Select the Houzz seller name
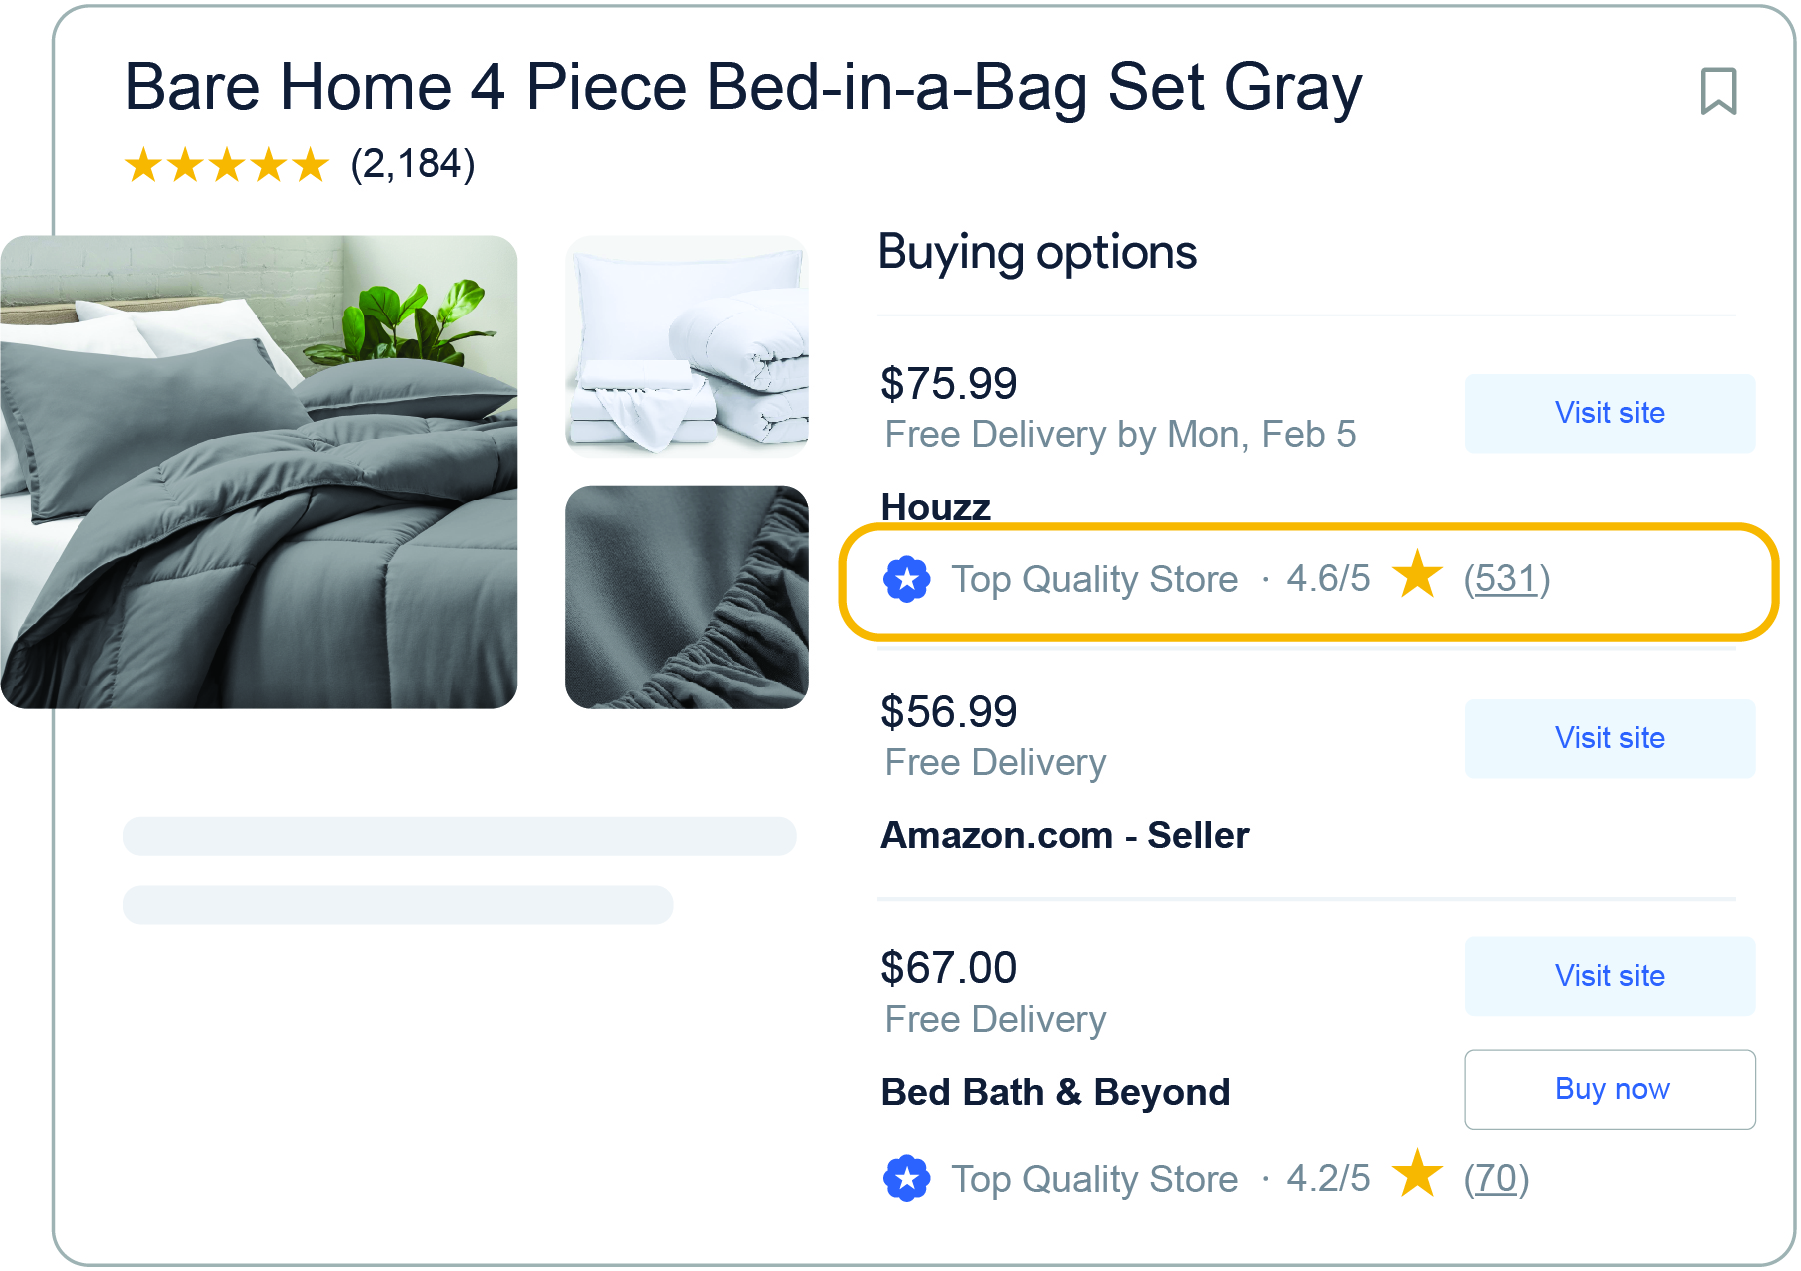 [x=934, y=506]
